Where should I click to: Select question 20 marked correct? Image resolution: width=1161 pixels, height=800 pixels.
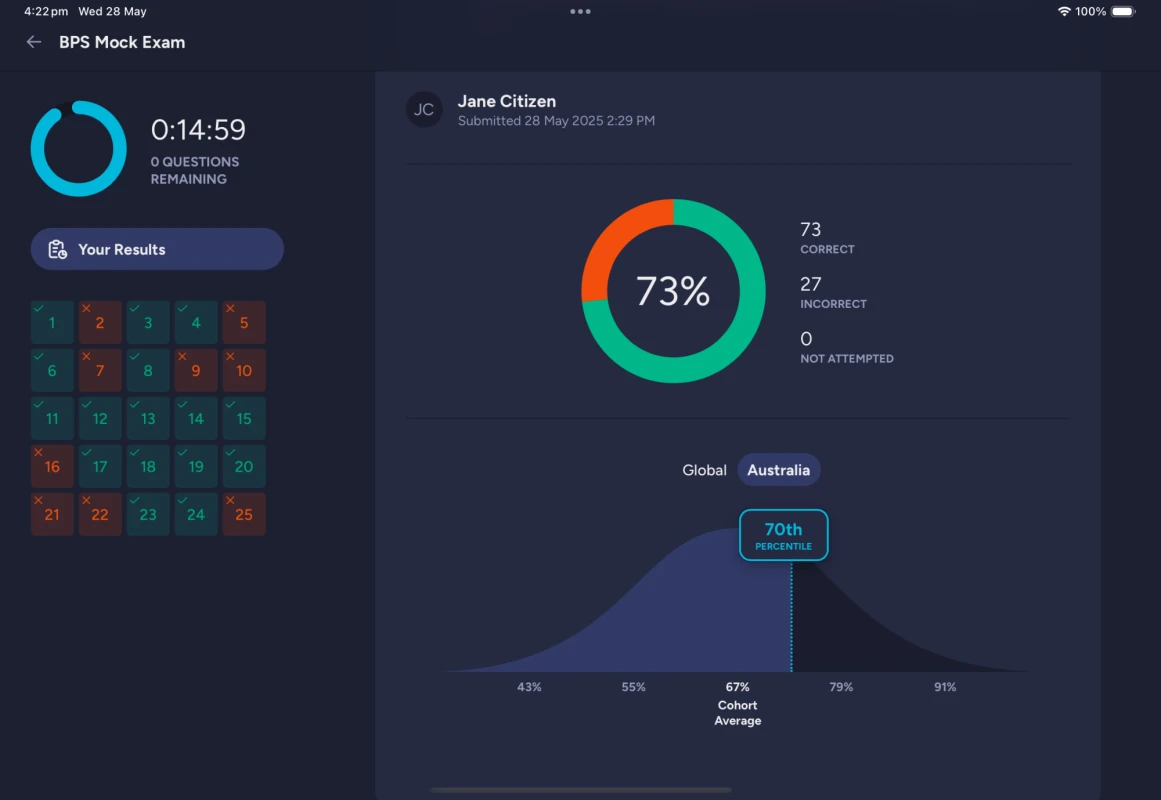(244, 466)
